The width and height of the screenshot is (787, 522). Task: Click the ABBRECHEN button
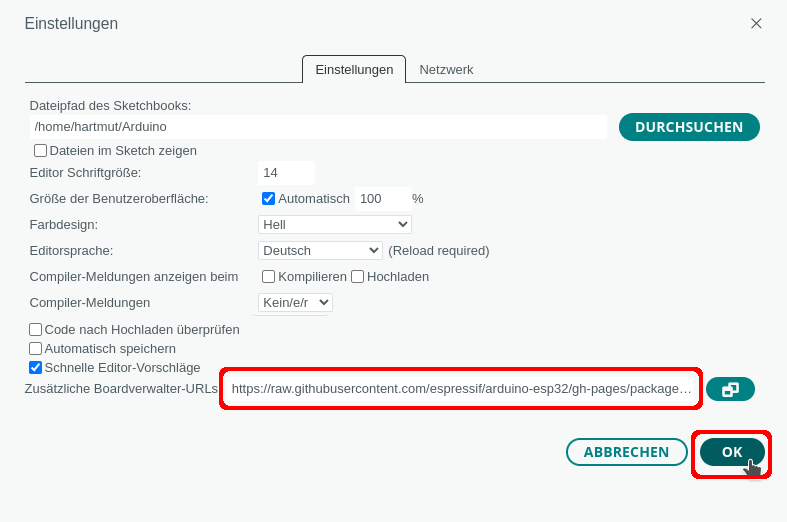click(626, 452)
